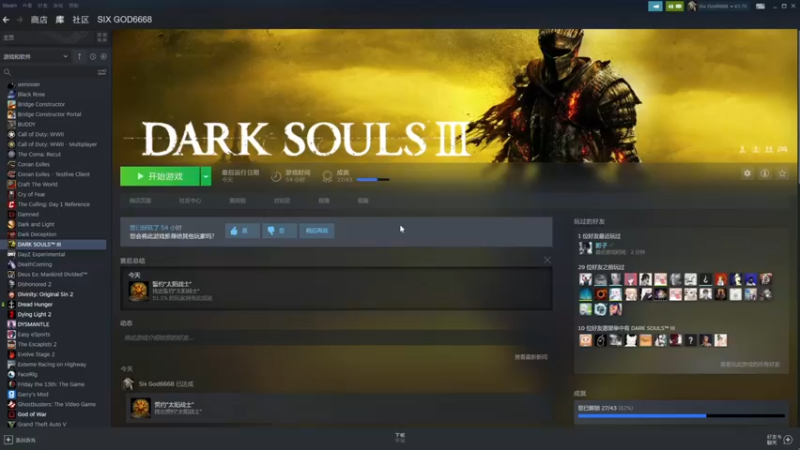This screenshot has width=800, height=450.
Task: Click green 开始游戏 play button
Action: point(160,176)
